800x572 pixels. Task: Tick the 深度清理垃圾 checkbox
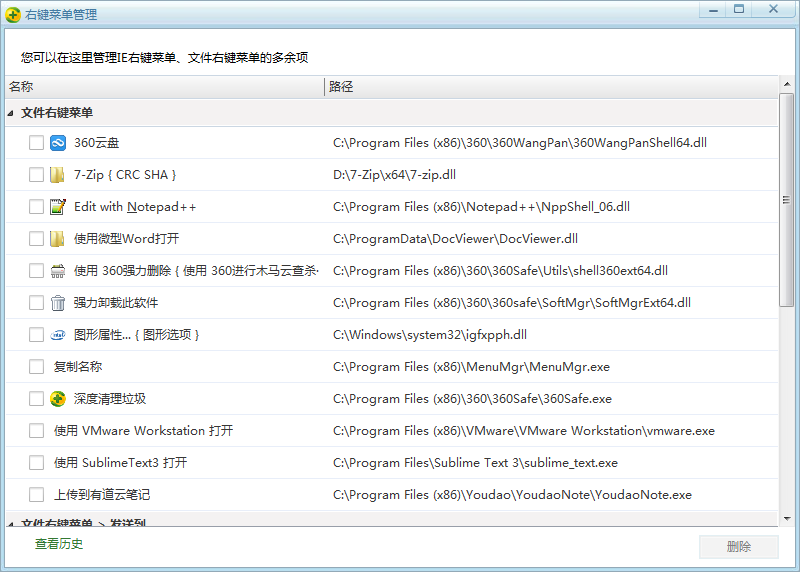click(36, 399)
